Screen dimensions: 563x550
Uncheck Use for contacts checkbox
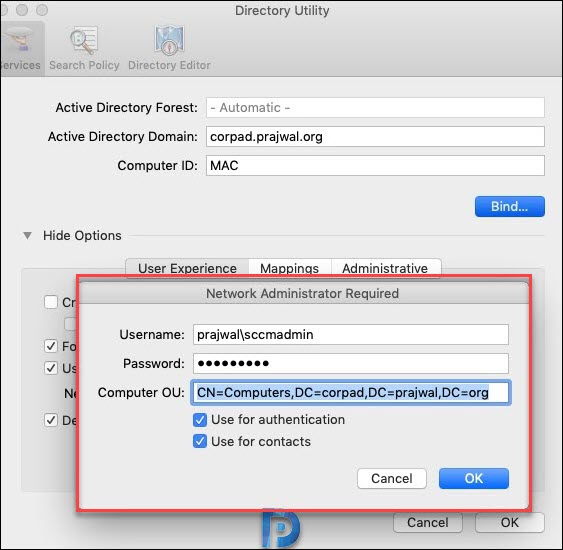click(x=200, y=441)
